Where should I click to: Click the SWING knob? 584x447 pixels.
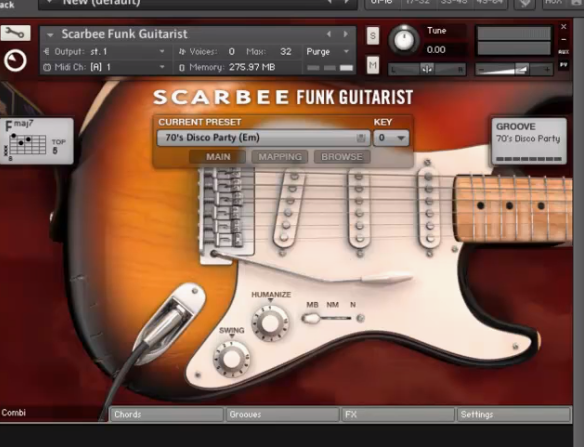(x=232, y=358)
